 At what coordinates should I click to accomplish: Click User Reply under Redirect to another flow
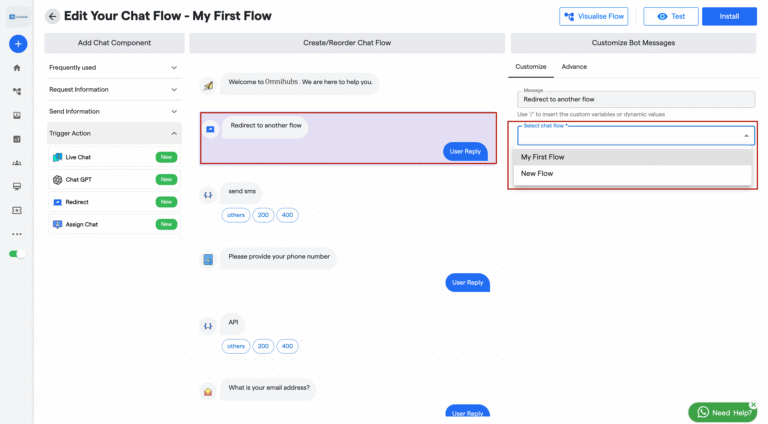tap(465, 152)
